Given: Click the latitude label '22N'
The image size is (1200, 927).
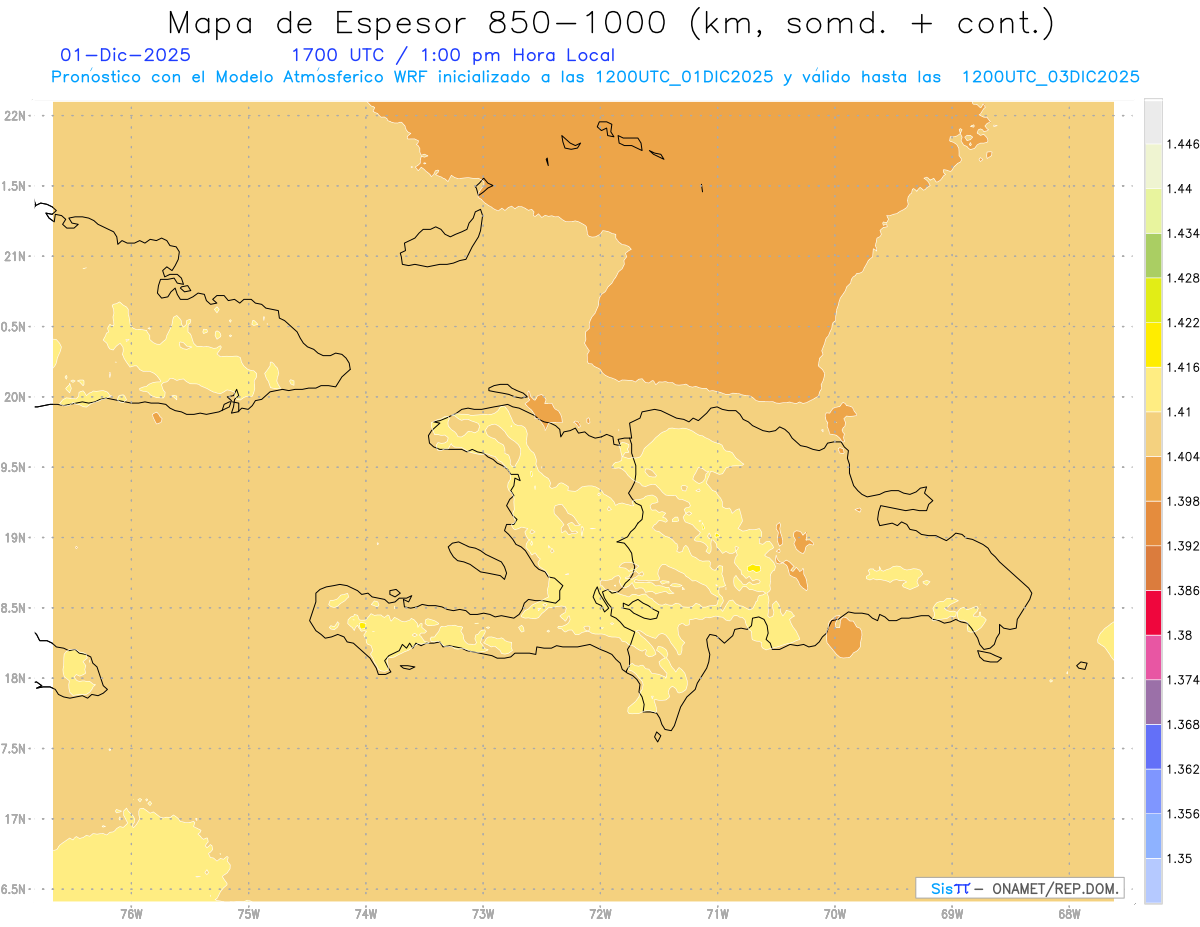Looking at the screenshot, I should click(17, 115).
